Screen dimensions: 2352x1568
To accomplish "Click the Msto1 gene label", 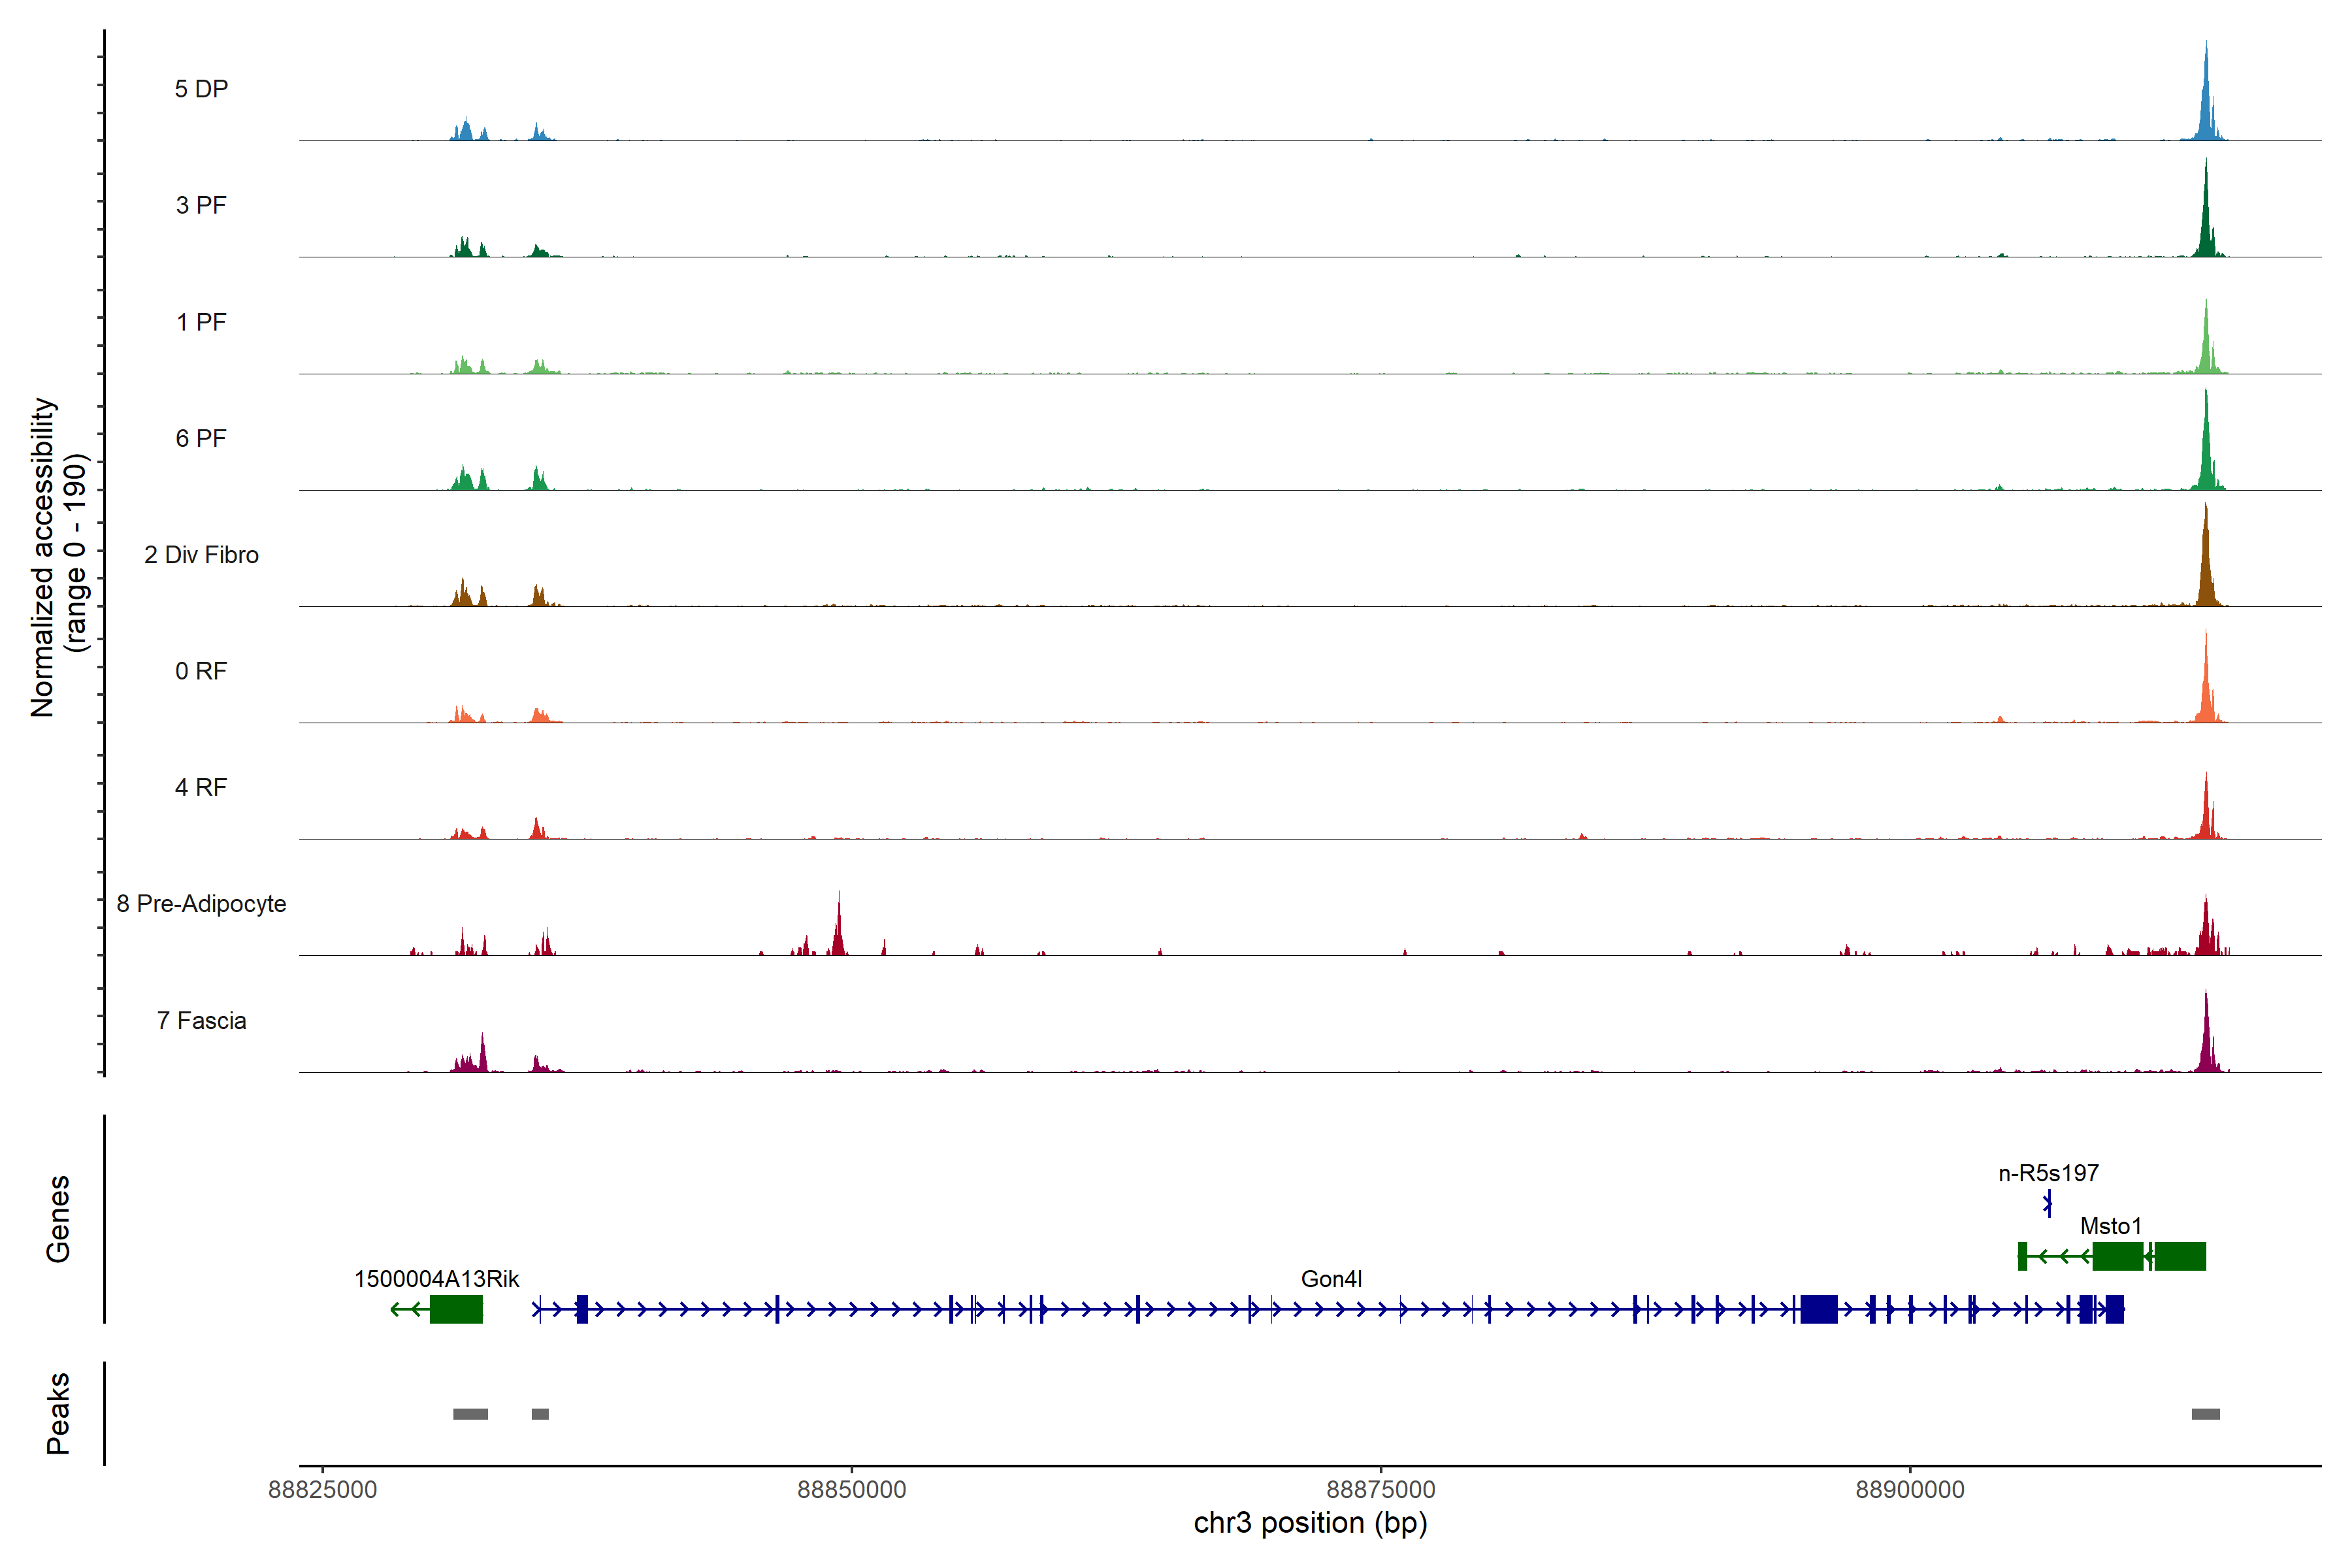I will (x=2110, y=1226).
